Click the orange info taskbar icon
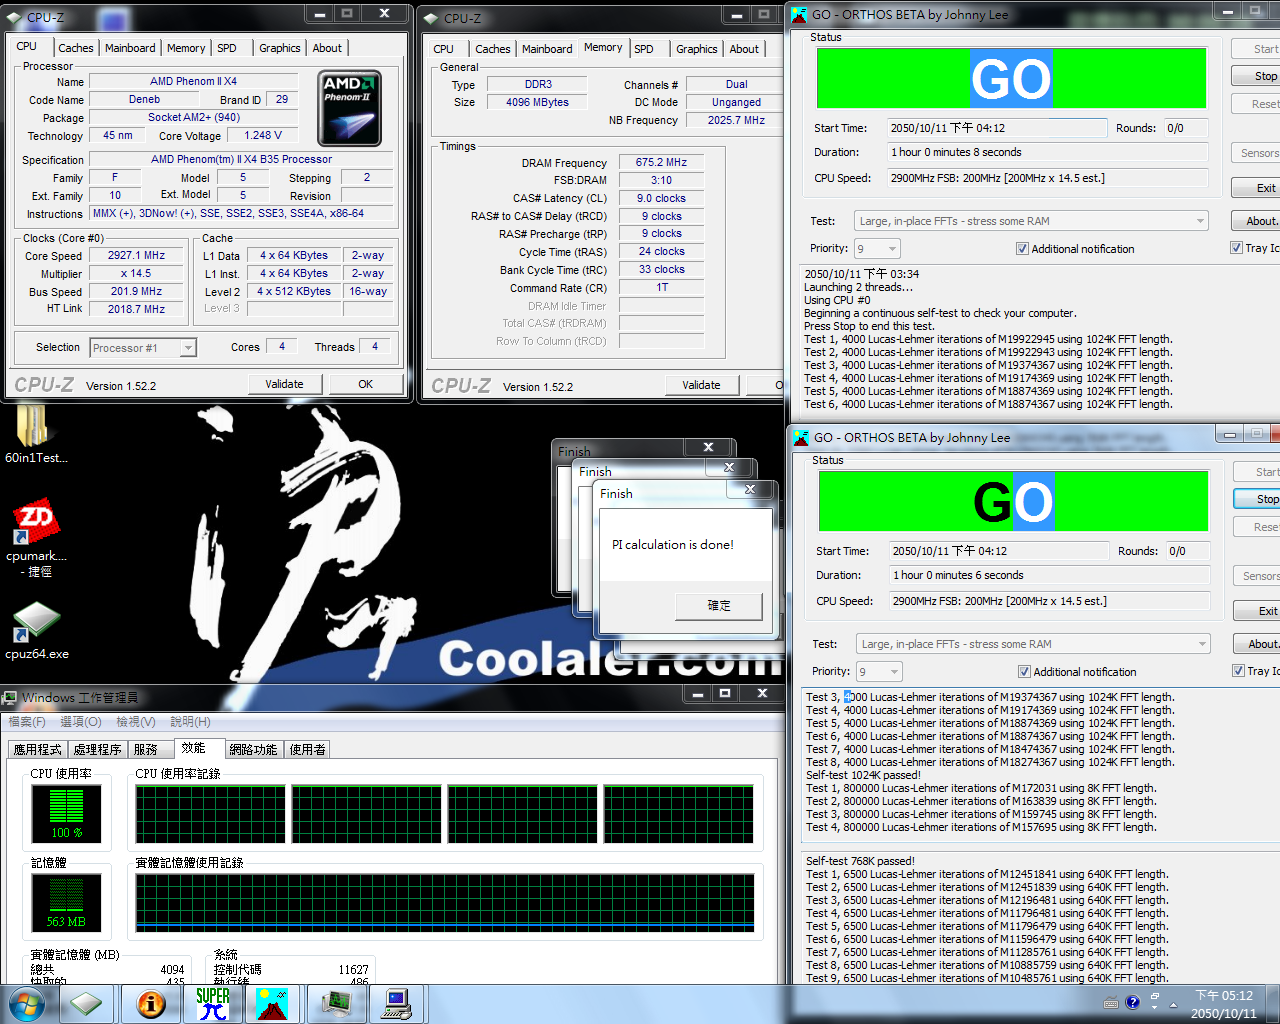 point(151,1004)
